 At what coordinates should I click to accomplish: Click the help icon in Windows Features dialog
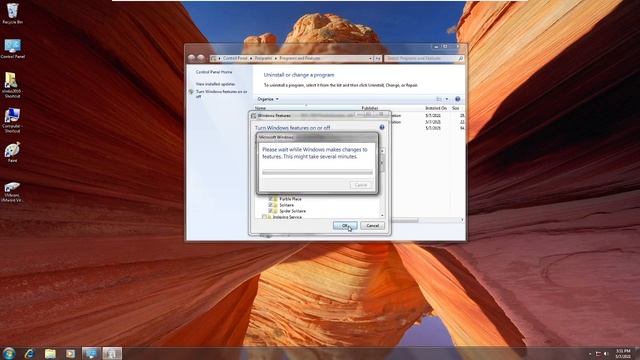(x=382, y=127)
